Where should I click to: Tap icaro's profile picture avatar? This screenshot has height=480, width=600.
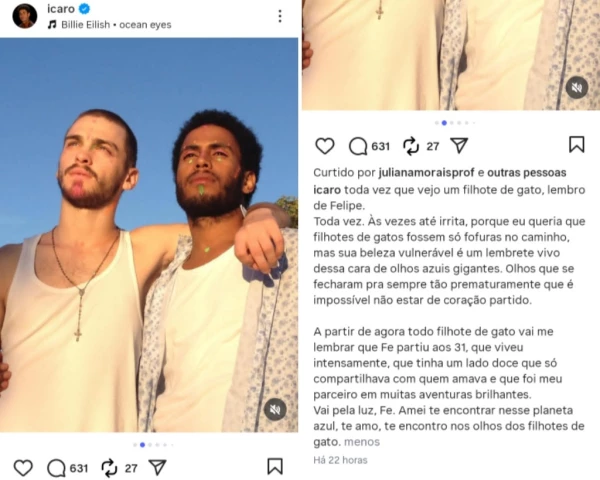coord(24,16)
